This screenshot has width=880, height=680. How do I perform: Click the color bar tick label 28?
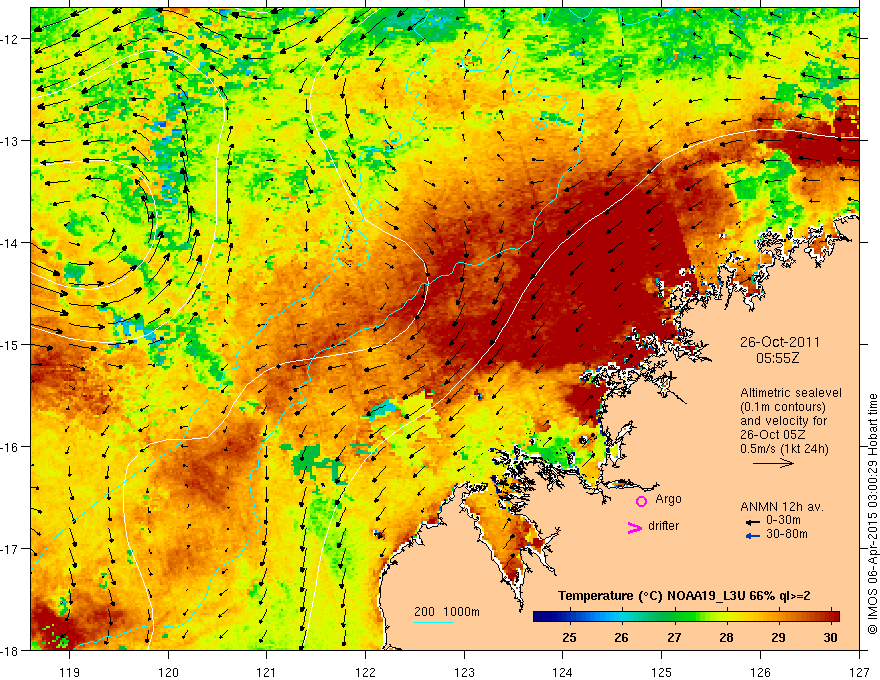coord(726,637)
